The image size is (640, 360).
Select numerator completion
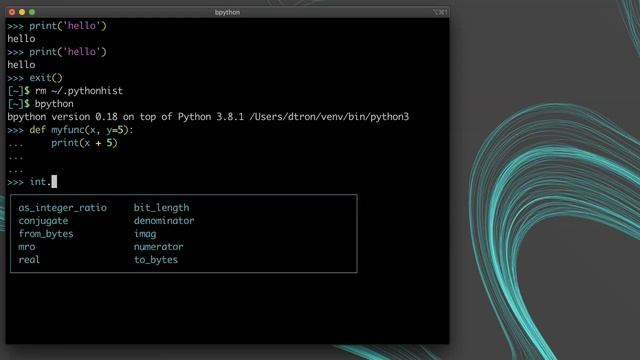point(159,247)
